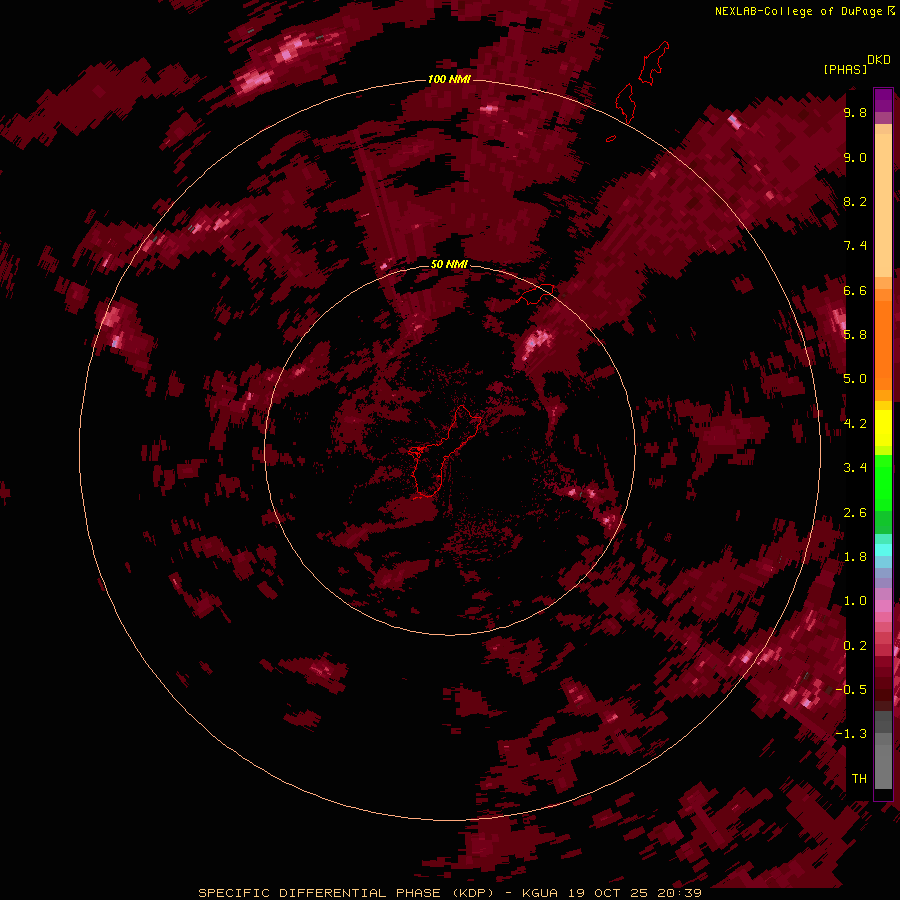The image size is (900, 900).
Task: Click the TH label on the color scale
Action: (x=859, y=779)
